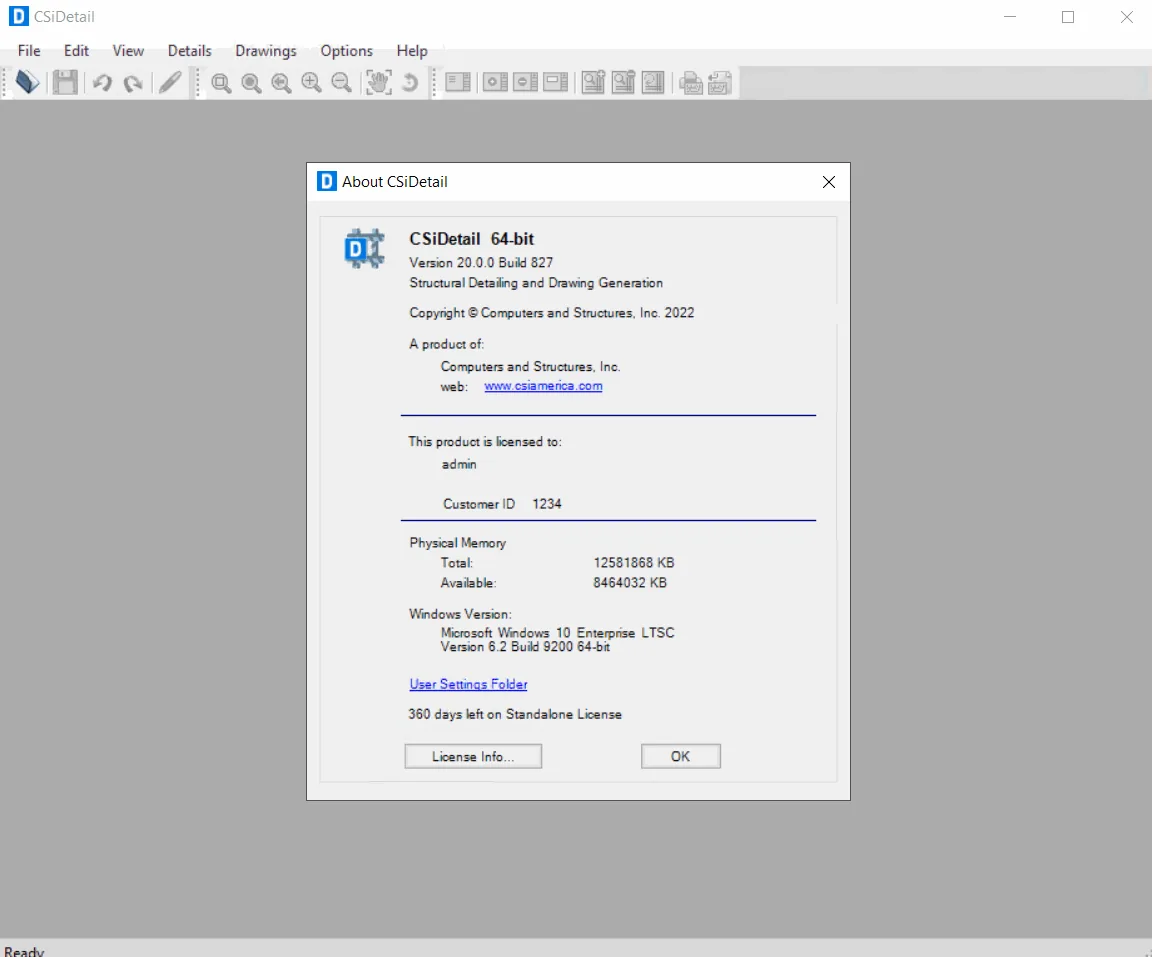Click the 'CSiDetail 64-bit' heading
Image resolution: width=1152 pixels, height=957 pixels.
tap(472, 239)
